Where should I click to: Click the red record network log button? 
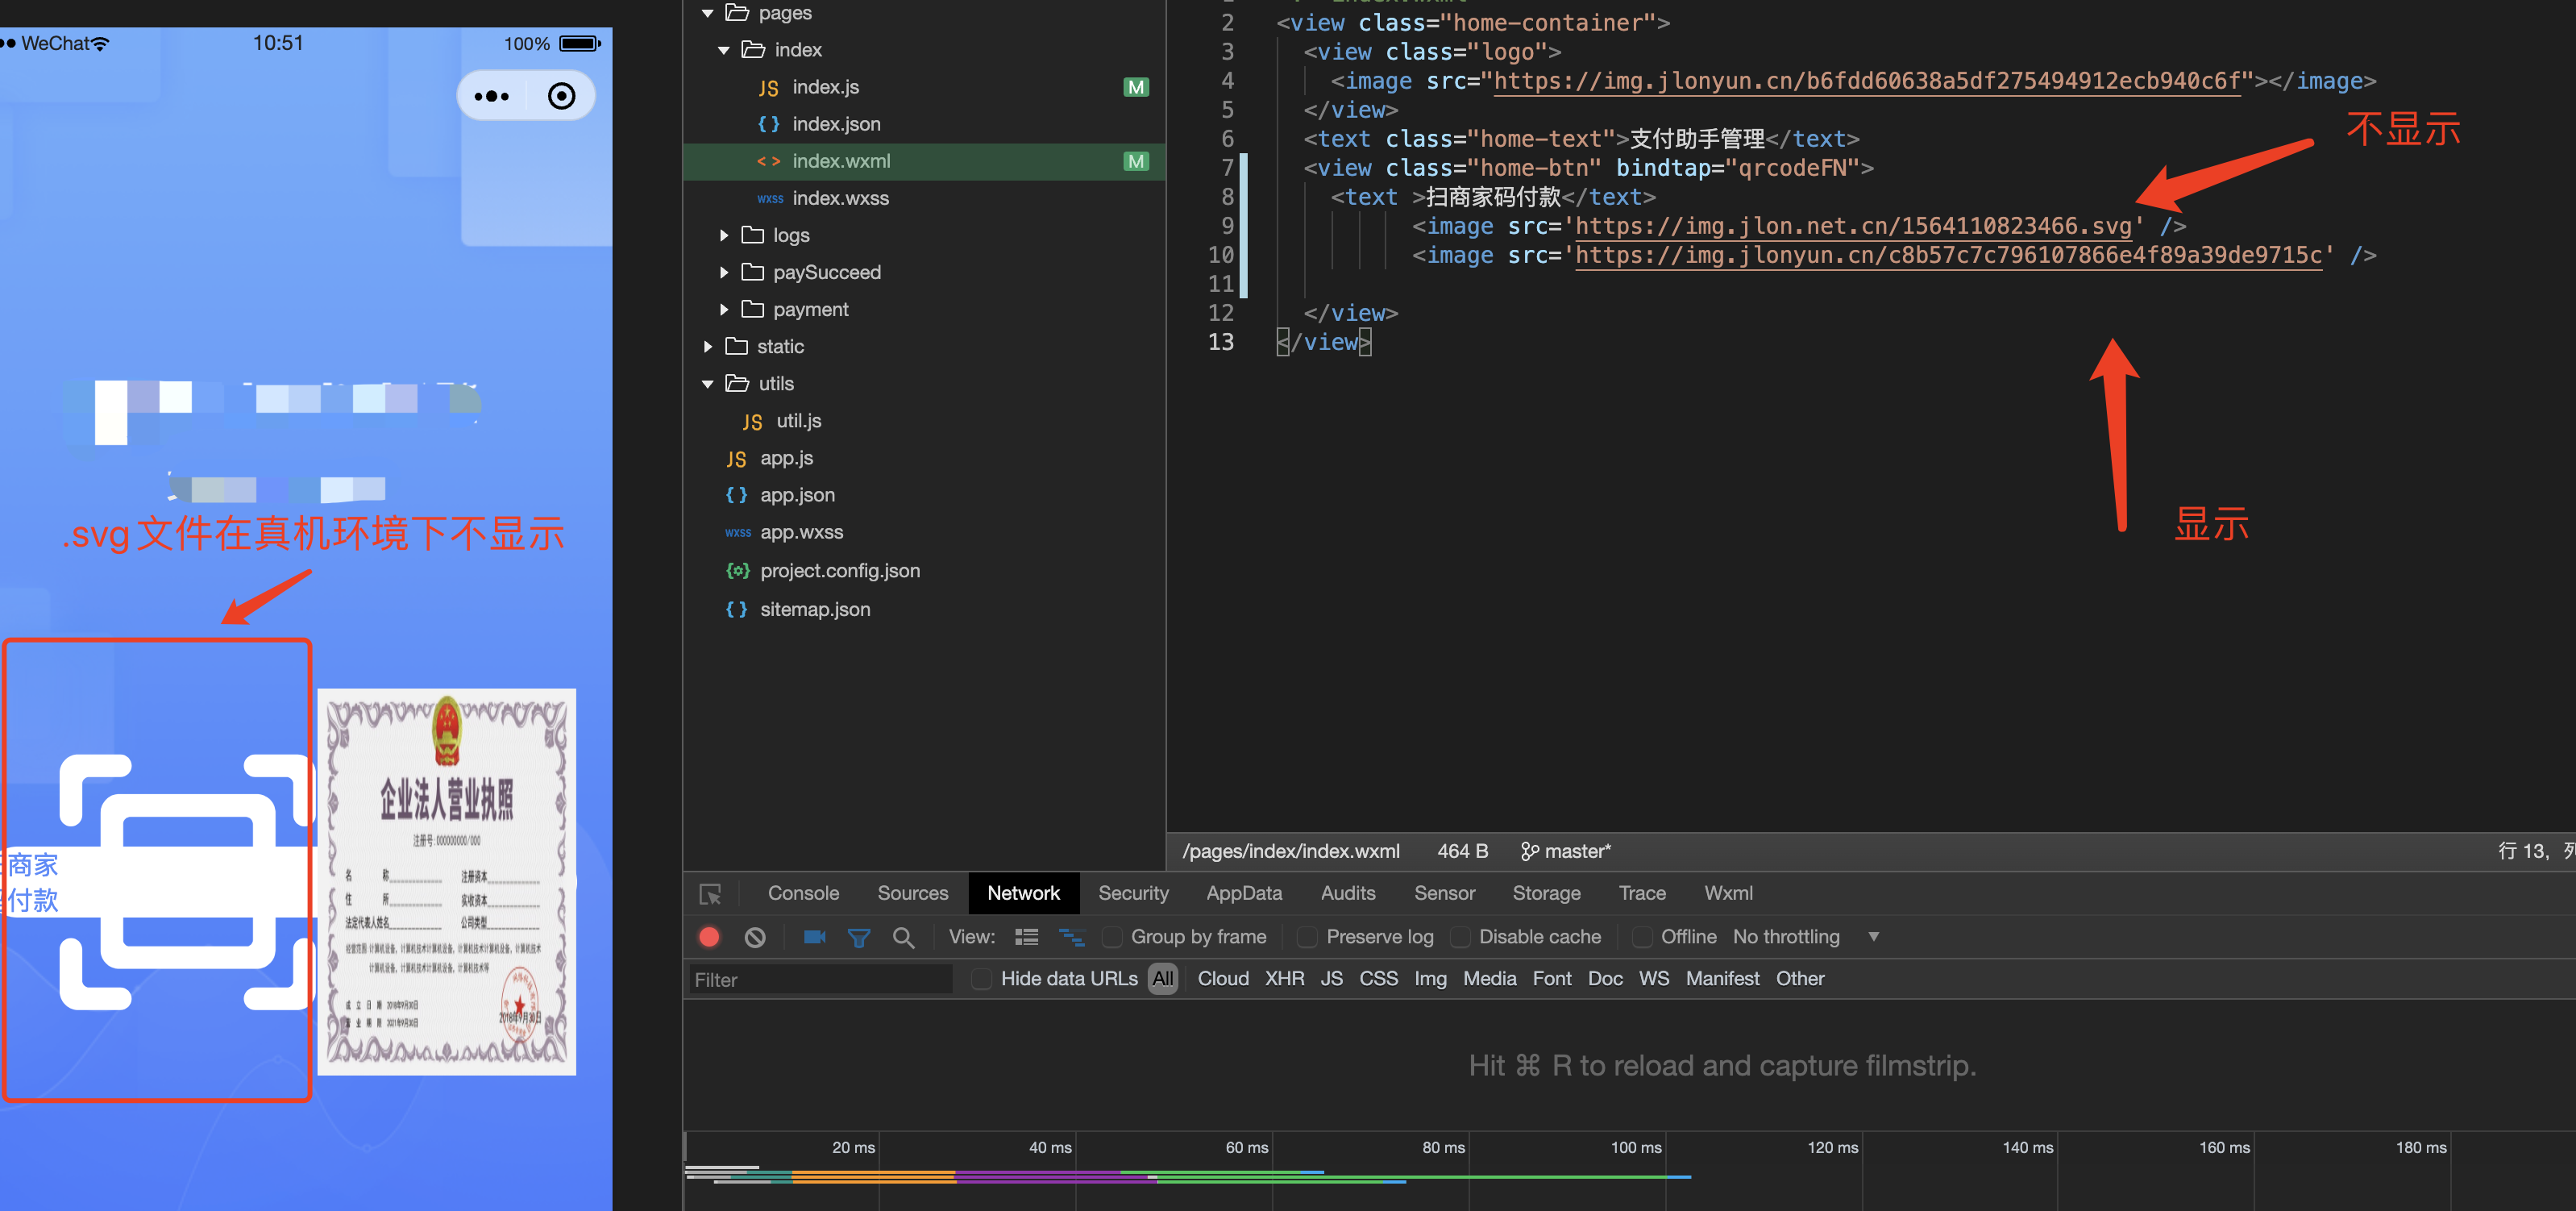(x=709, y=937)
